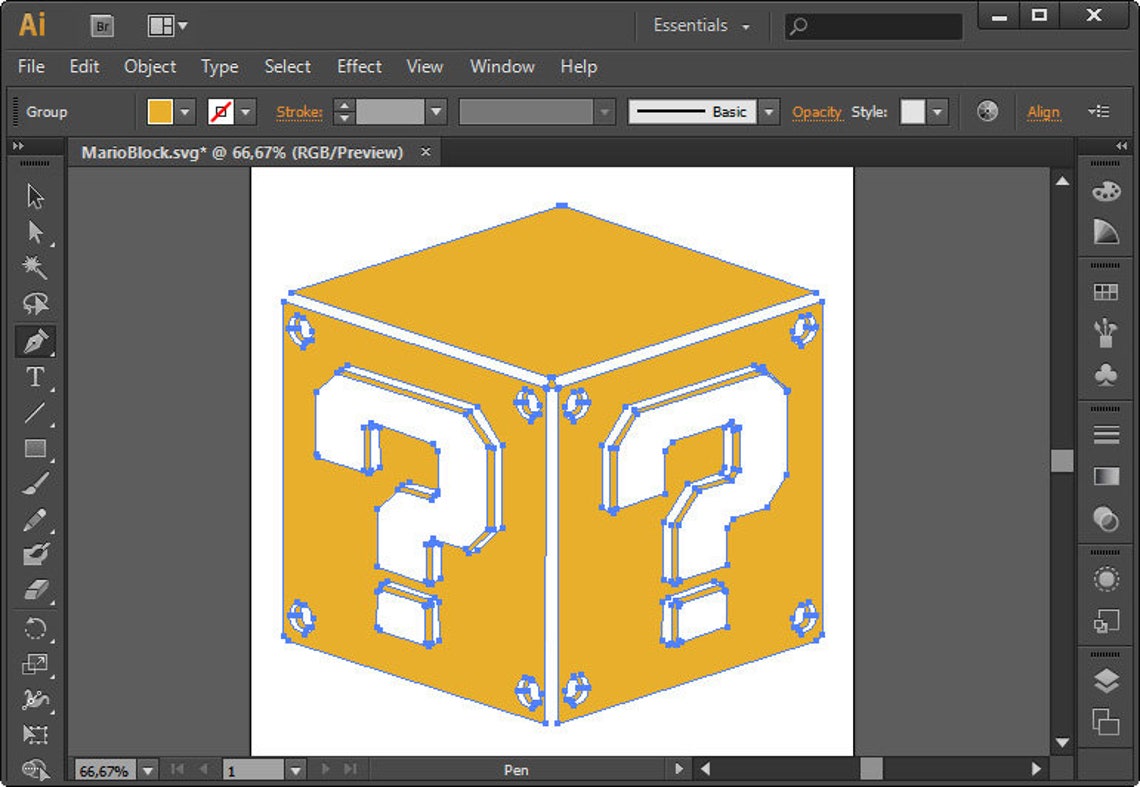Click the Style thumbnail toggle
1140x787 pixels.
point(913,111)
